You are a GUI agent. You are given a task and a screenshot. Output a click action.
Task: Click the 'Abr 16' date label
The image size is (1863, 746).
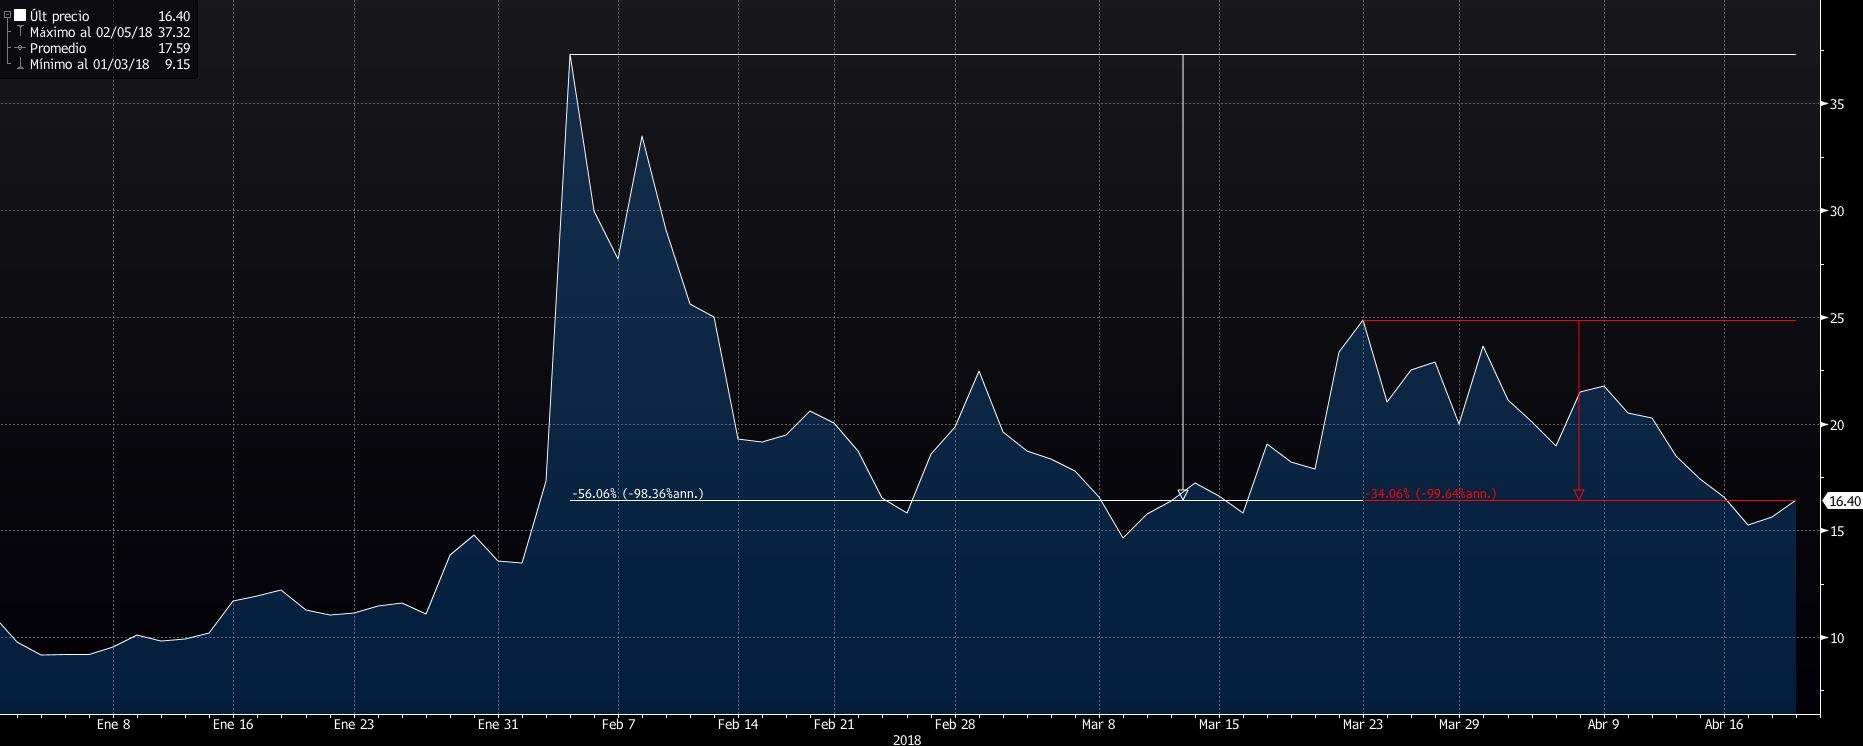coord(1724,724)
